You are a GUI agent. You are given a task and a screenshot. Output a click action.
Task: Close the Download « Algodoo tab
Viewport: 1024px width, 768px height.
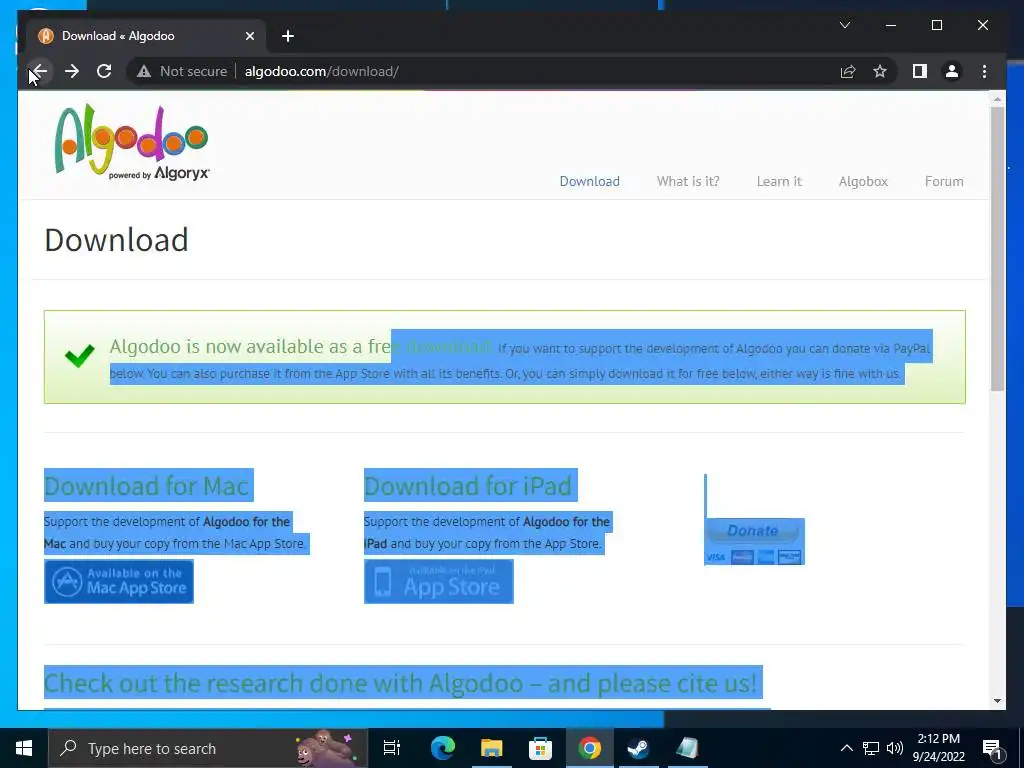pyautogui.click(x=249, y=36)
